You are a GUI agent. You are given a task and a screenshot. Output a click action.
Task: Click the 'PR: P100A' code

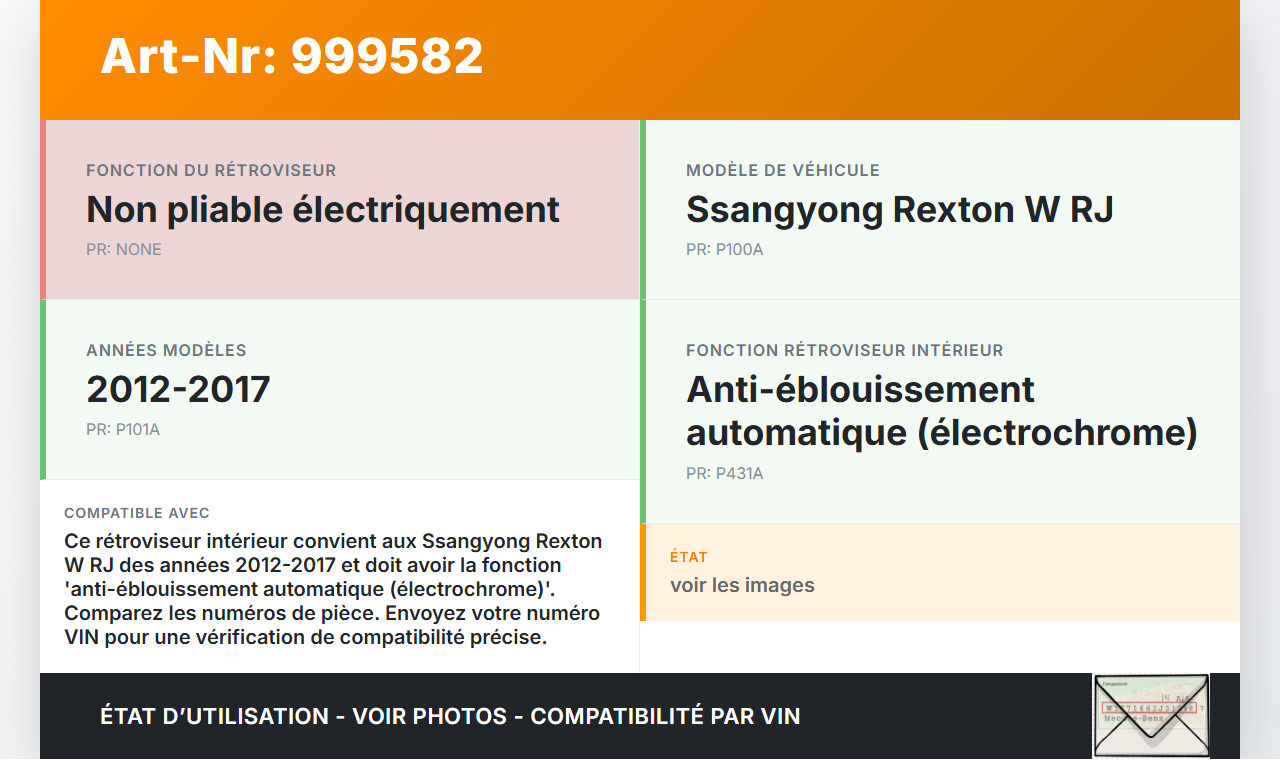coord(724,250)
